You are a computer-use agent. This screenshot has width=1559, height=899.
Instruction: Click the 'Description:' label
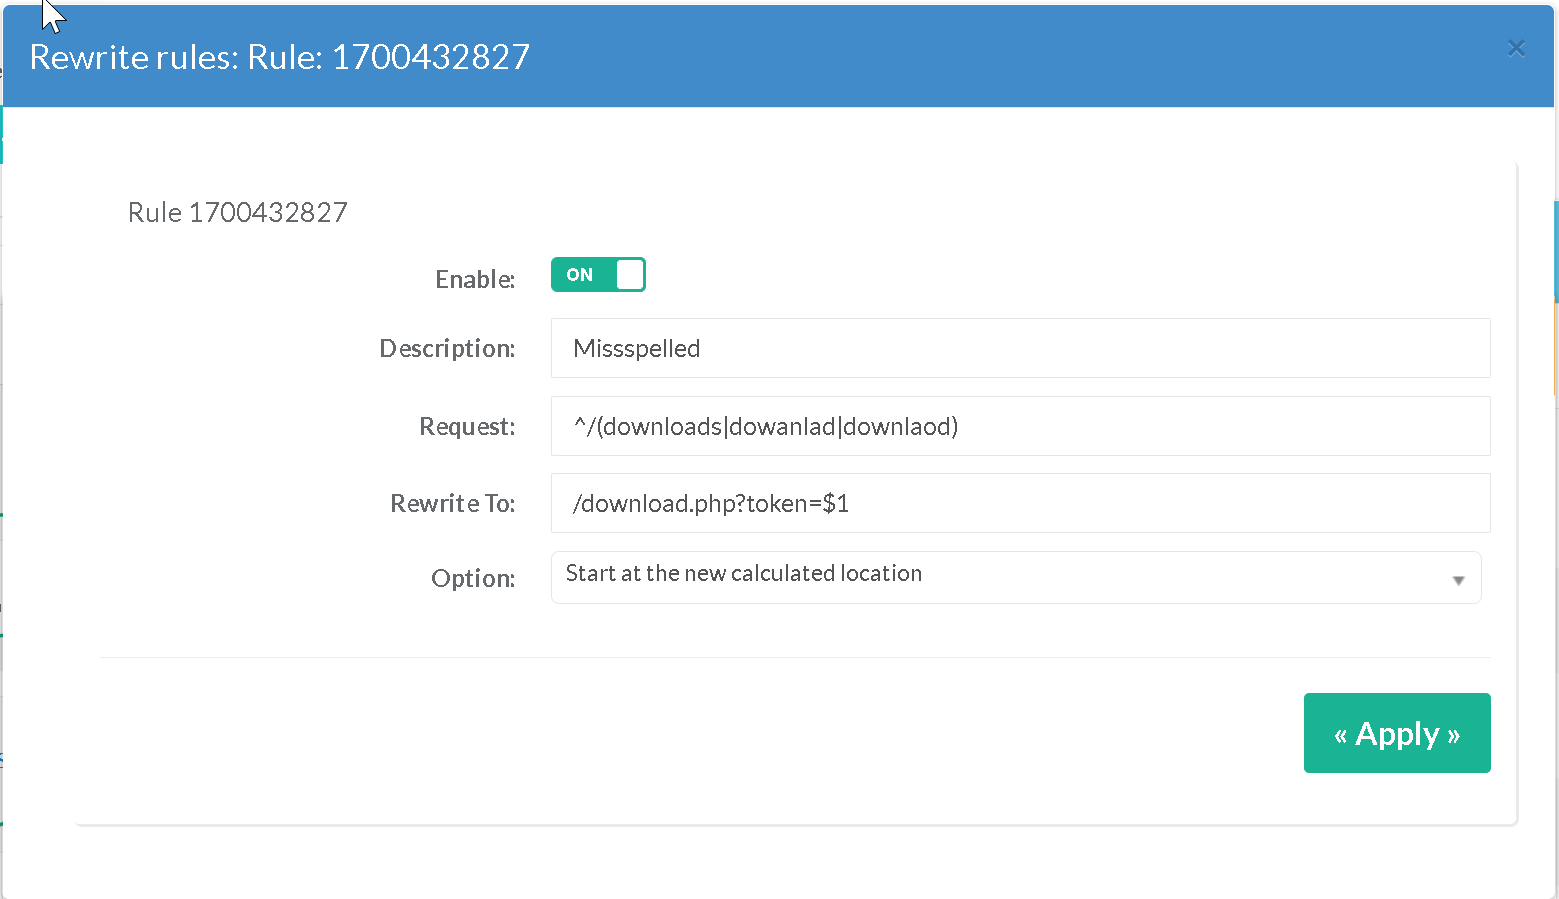point(447,348)
